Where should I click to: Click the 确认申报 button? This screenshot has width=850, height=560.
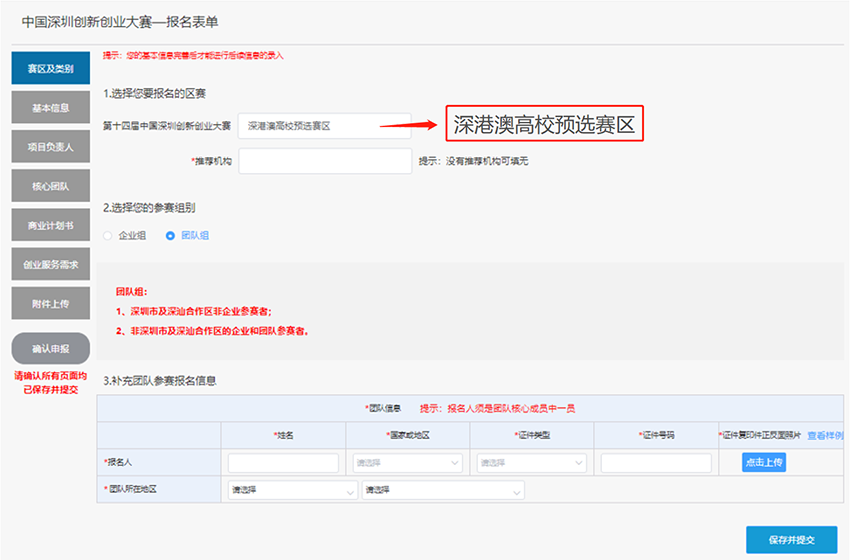coord(50,349)
